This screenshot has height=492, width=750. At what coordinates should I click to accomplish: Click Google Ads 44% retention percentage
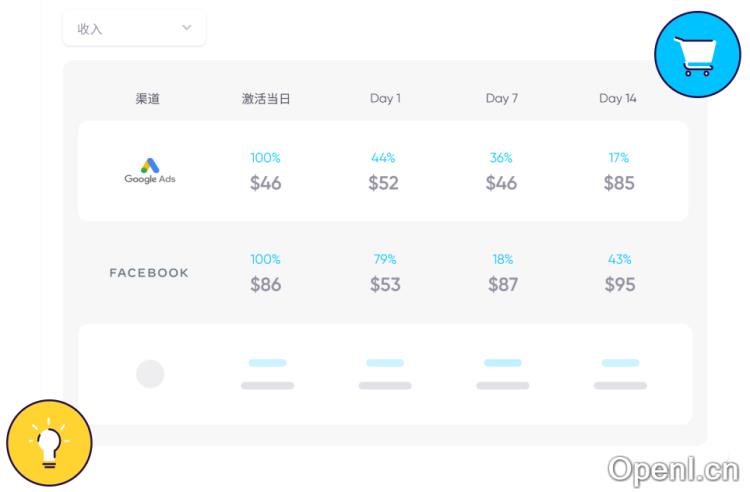(x=384, y=158)
